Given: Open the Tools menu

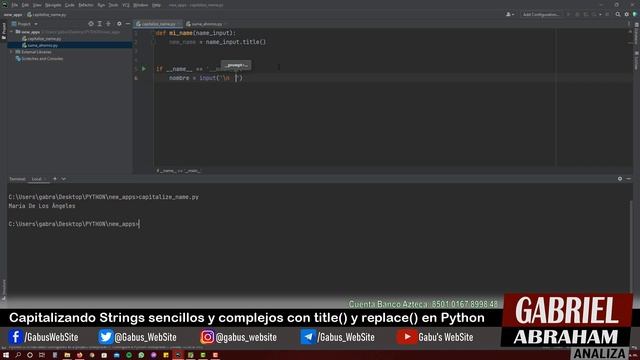Looking at the screenshot, I should [x=113, y=5].
